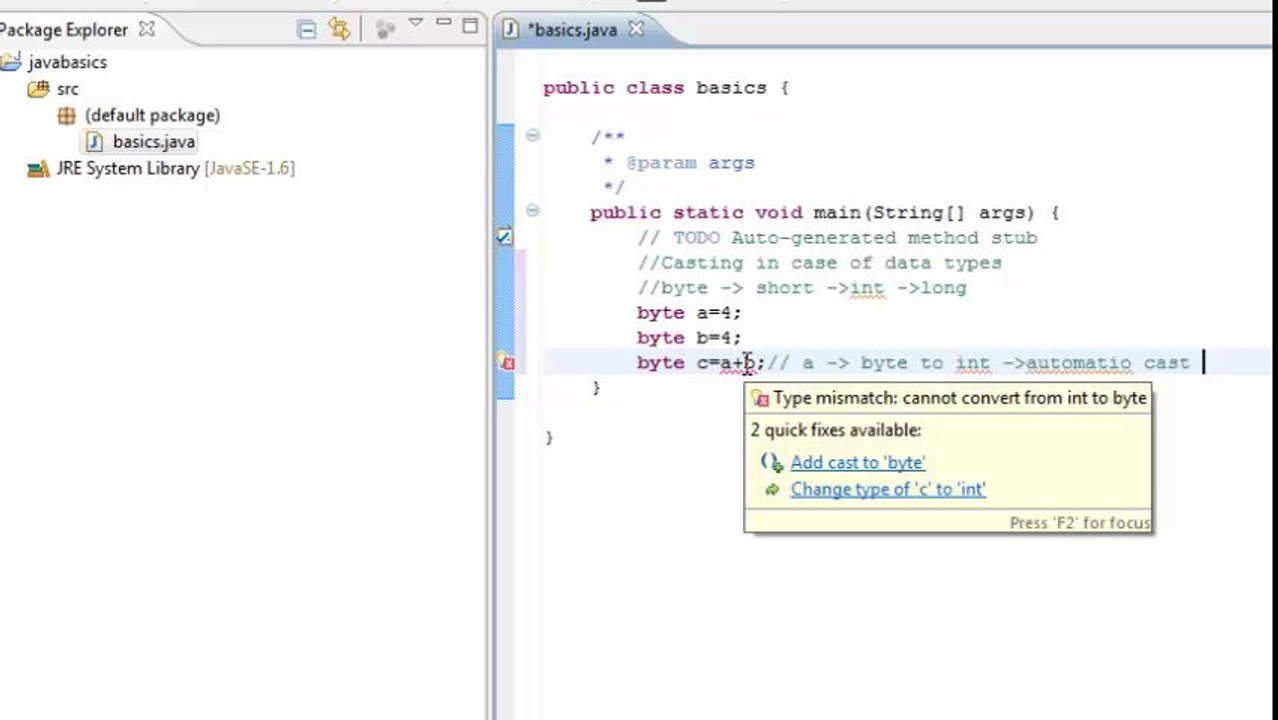This screenshot has width=1278, height=720.
Task: Select JRE System Library entry
Action: [175, 168]
